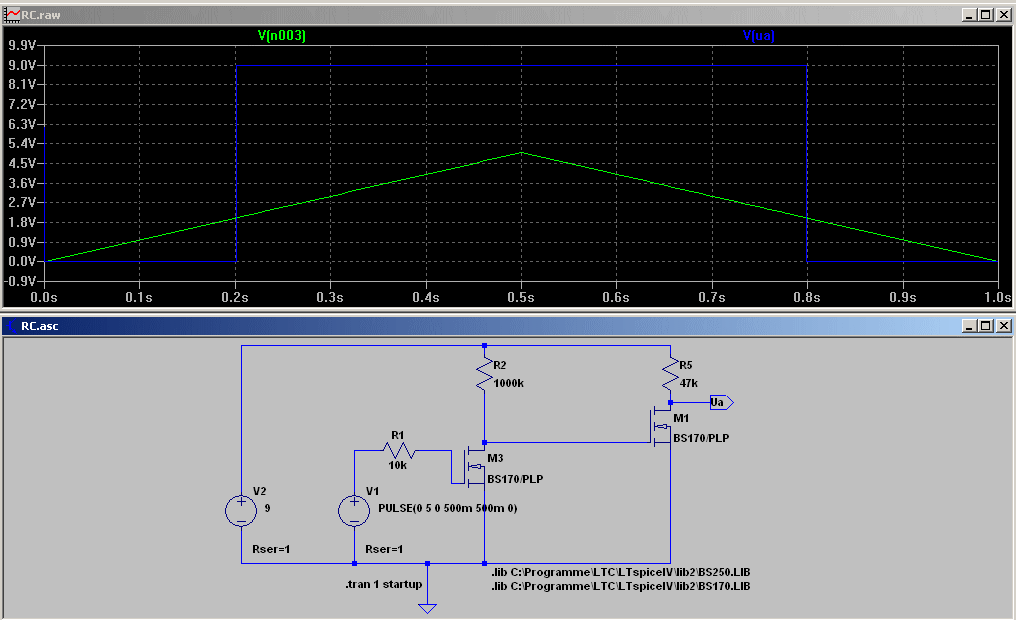Image resolution: width=1016 pixels, height=620 pixels.
Task: Select the V2 voltage source symbol
Action: pos(241,511)
